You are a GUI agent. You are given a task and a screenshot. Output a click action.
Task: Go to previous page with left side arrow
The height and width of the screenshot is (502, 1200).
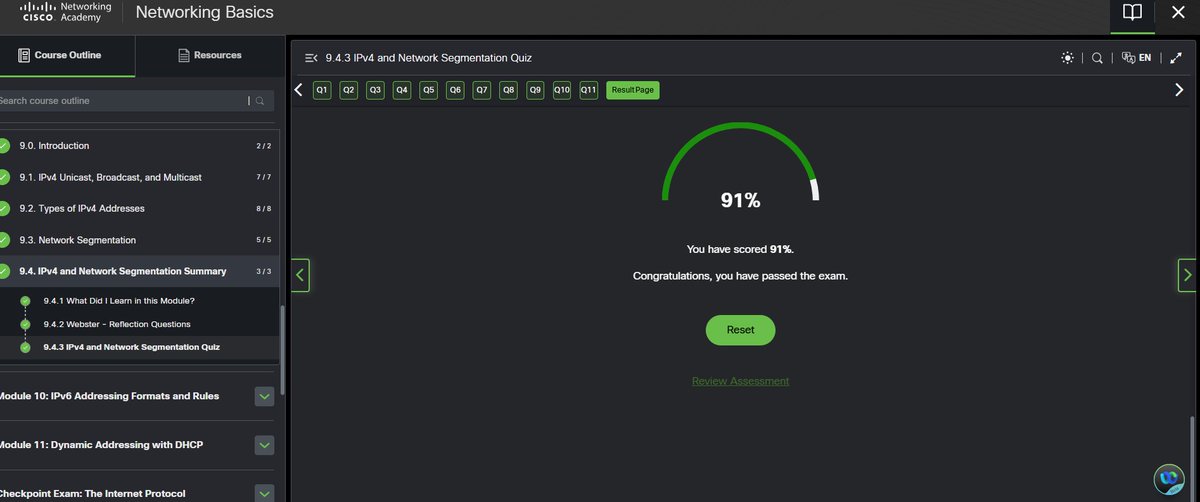(300, 275)
